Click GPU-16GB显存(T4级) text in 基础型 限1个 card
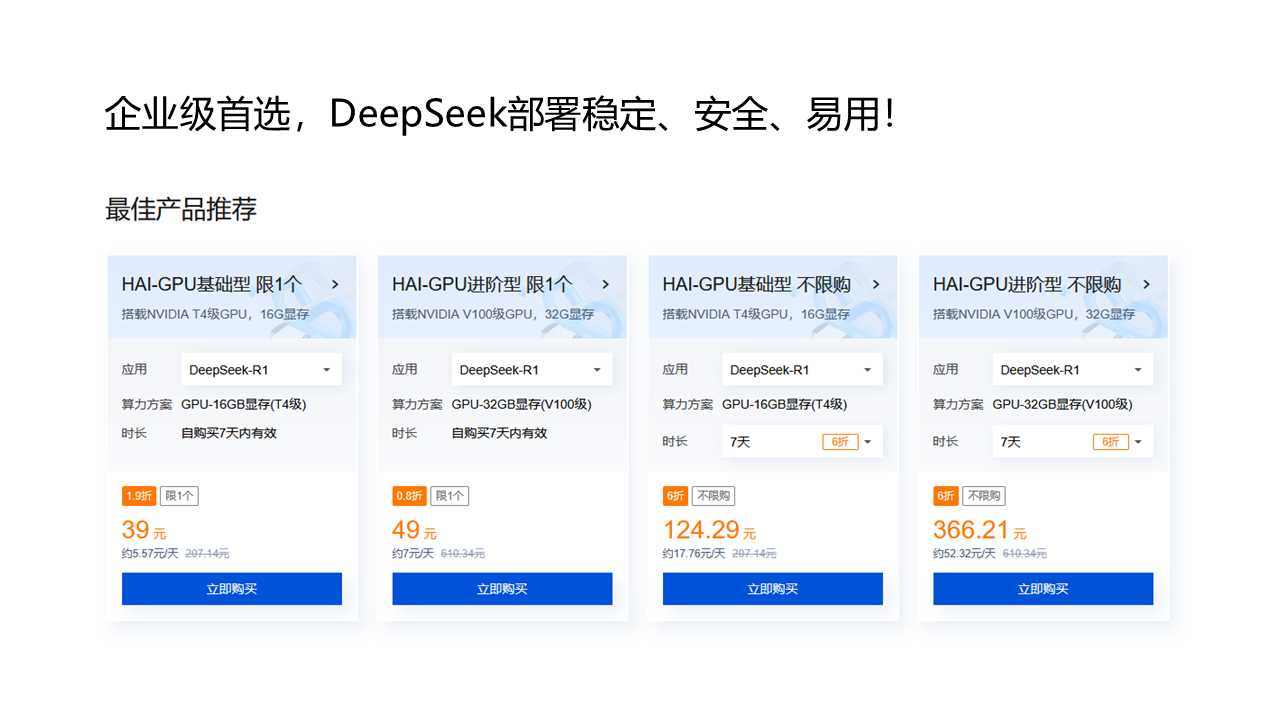 [243, 405]
